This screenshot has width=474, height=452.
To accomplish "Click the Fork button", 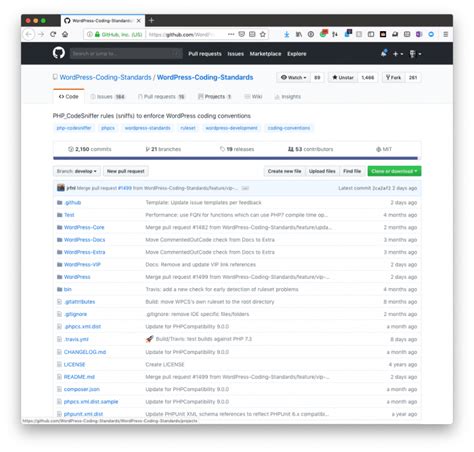I will pos(393,77).
